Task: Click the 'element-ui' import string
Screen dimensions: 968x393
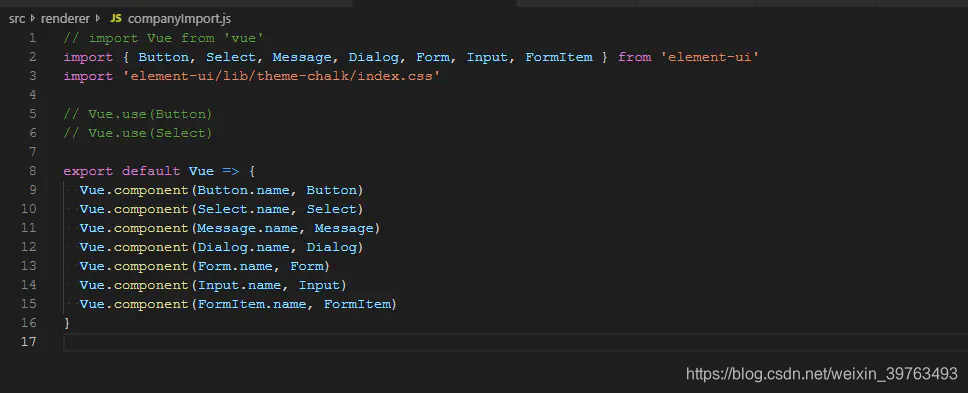Action: pos(710,57)
